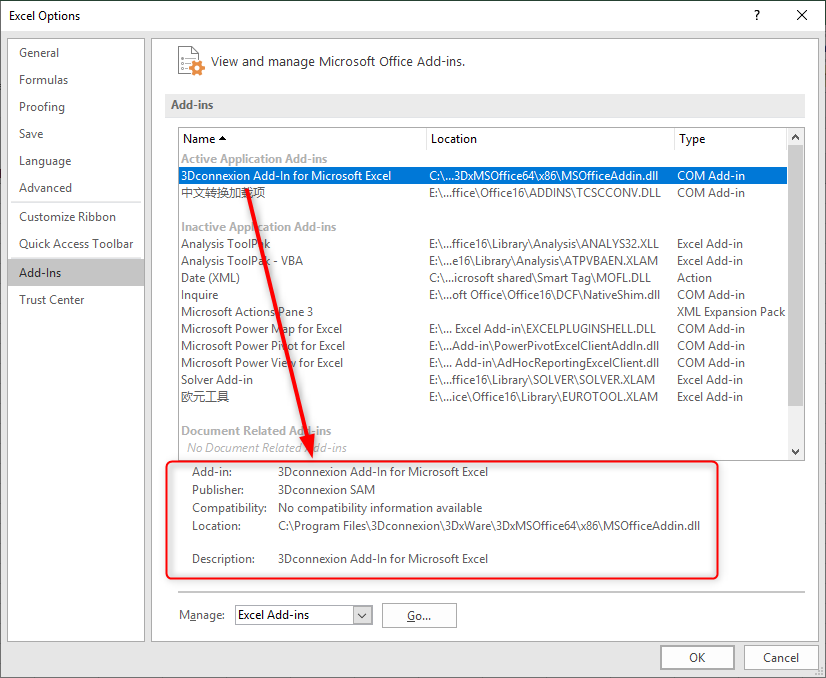Select Microsoft Power Map for Excel row
826x678 pixels.
pos(483,329)
